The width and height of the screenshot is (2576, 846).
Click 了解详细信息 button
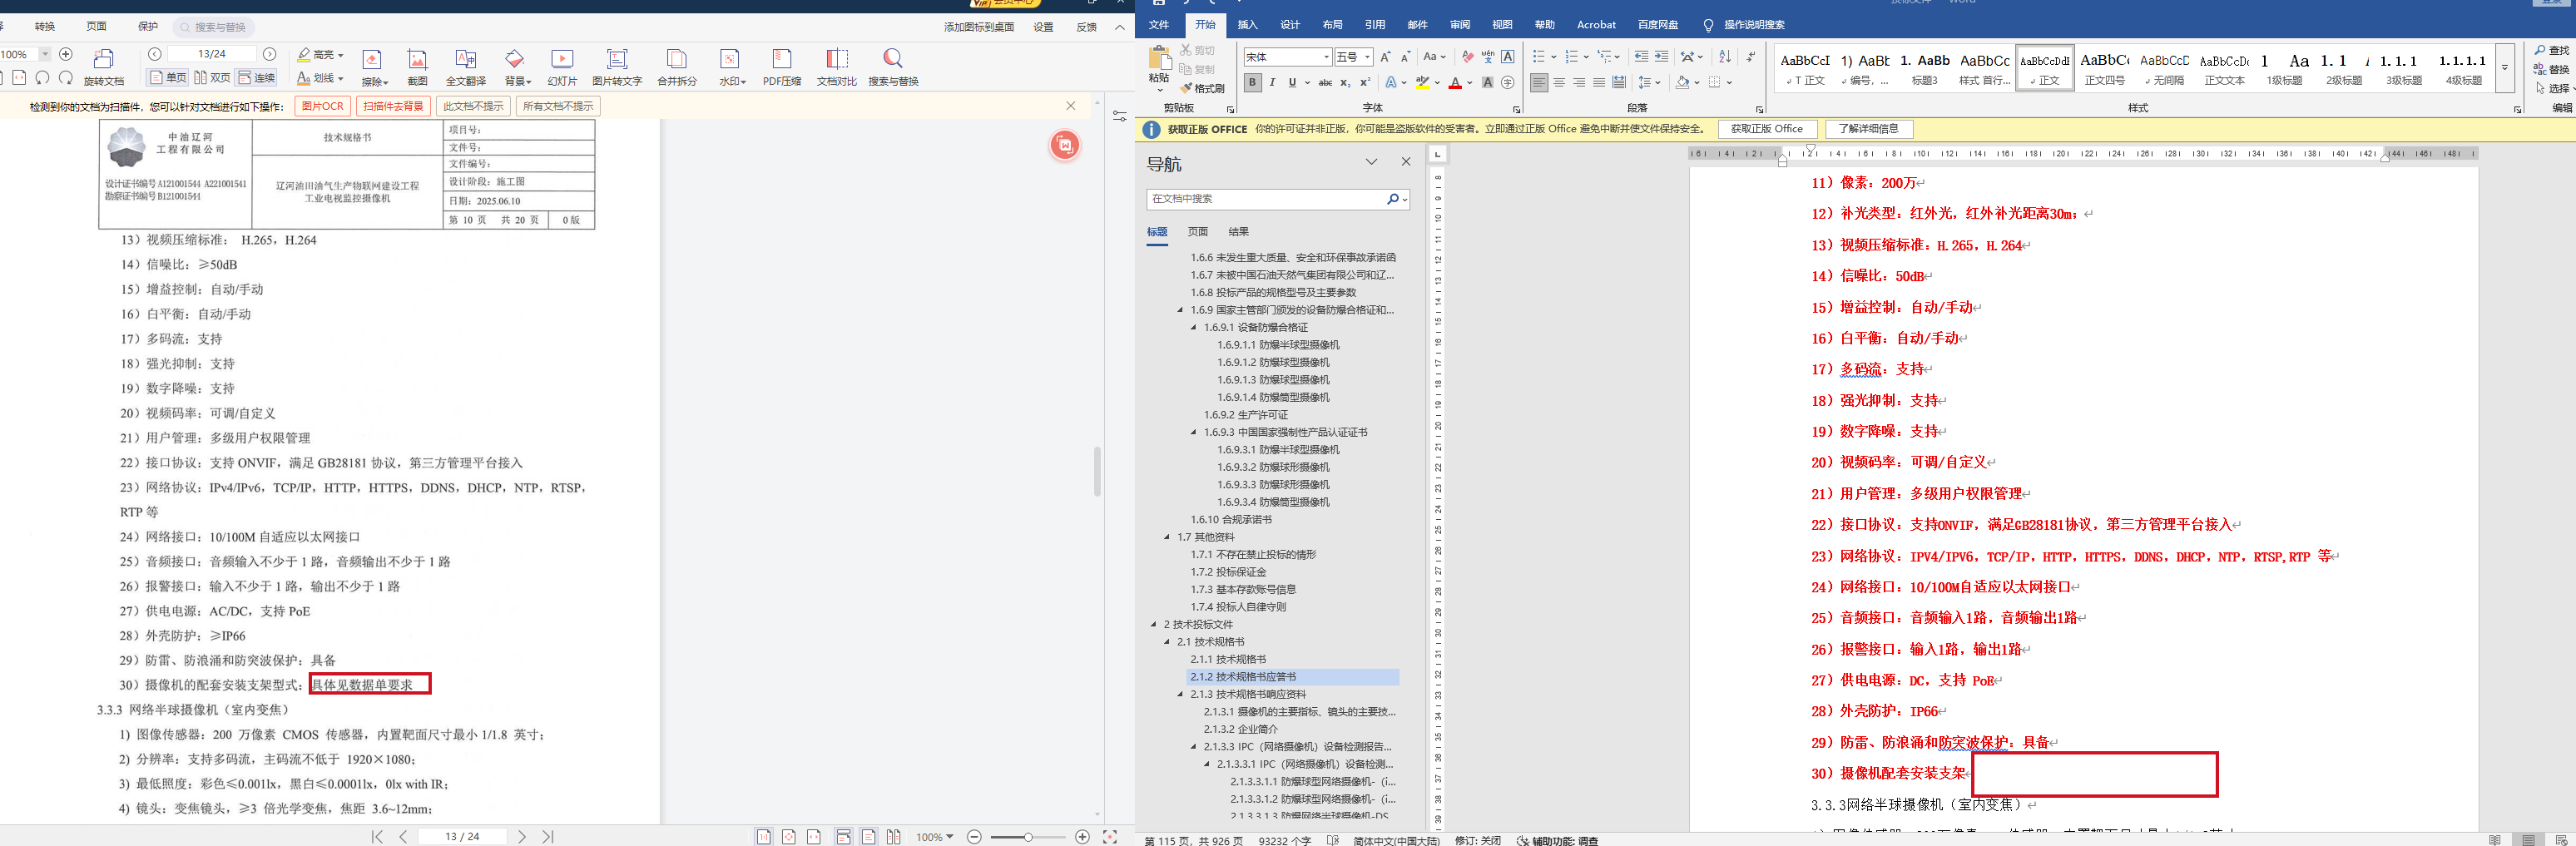tap(1868, 129)
